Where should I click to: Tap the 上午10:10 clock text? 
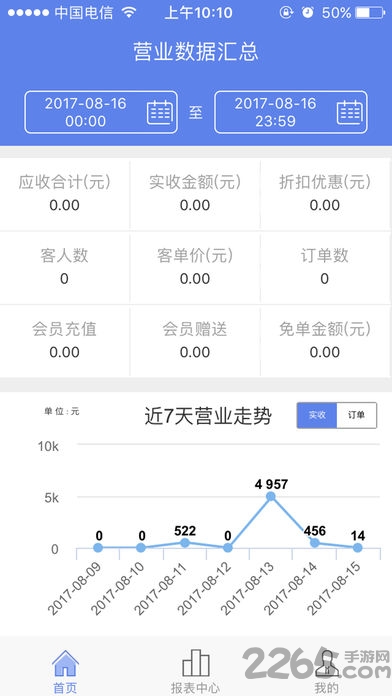click(198, 12)
